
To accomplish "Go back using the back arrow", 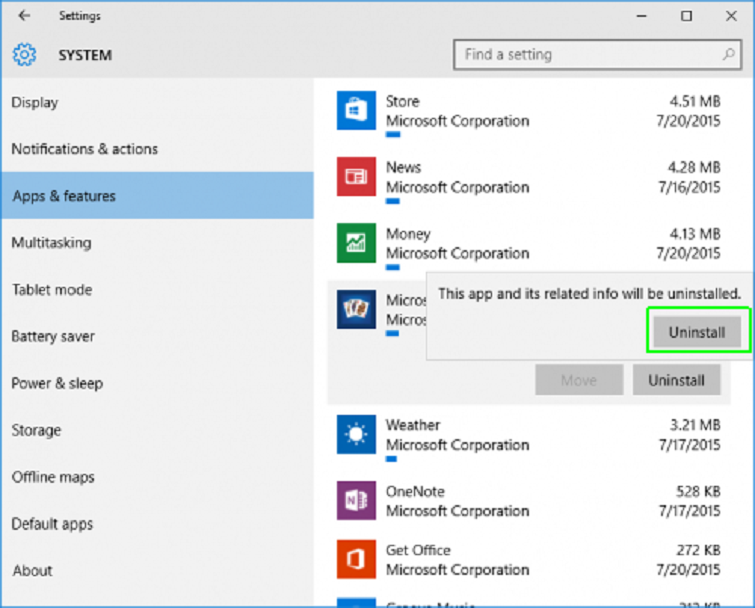I will pyautogui.click(x=24, y=16).
